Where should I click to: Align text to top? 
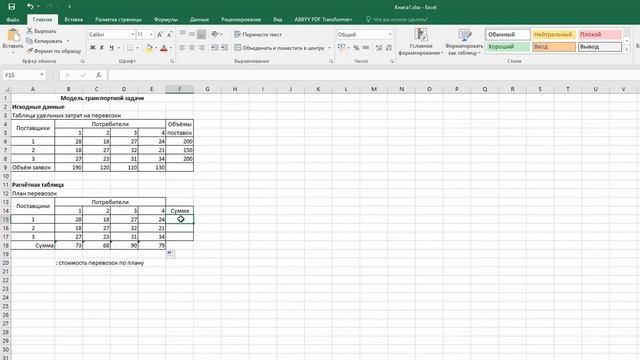pos(182,34)
